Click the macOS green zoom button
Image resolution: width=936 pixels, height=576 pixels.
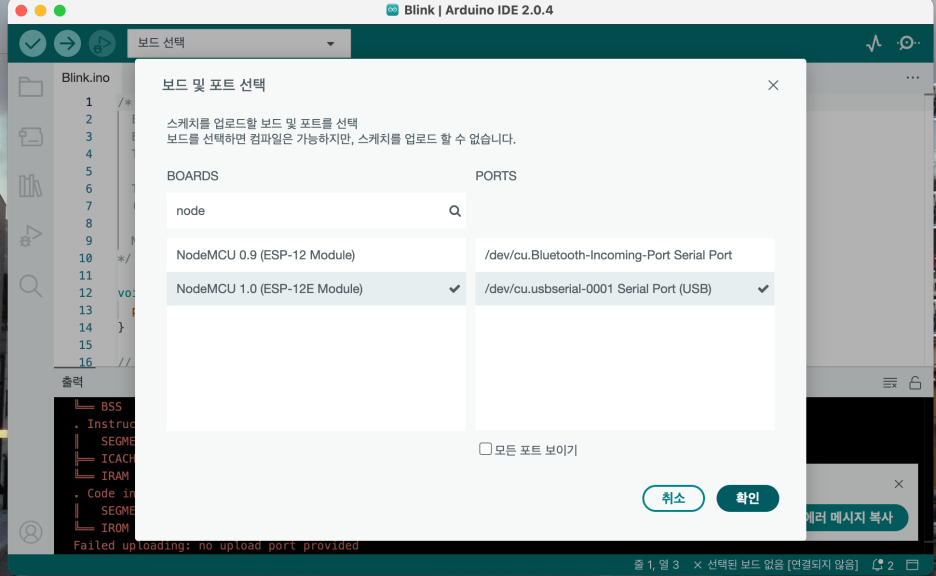coord(60,10)
